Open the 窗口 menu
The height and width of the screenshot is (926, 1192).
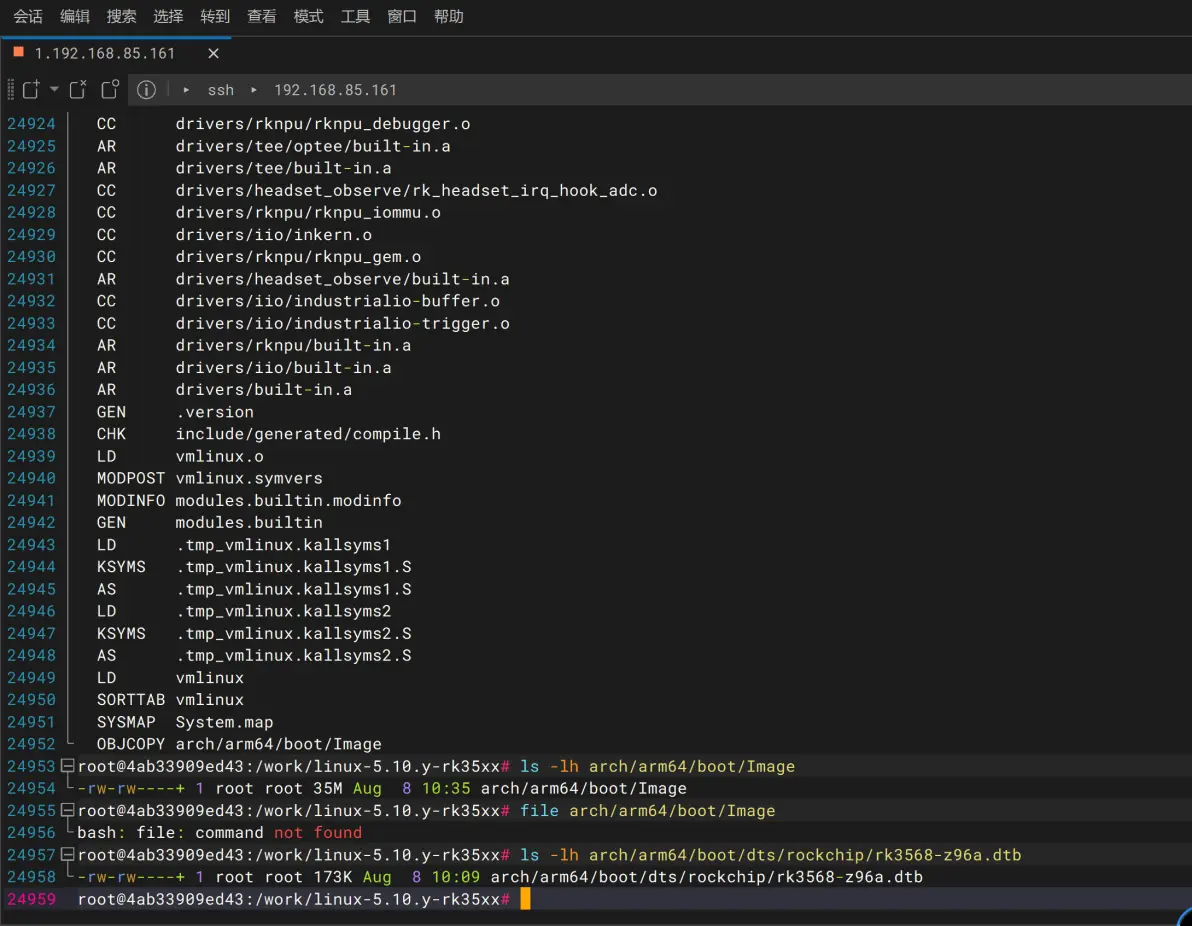[x=402, y=16]
